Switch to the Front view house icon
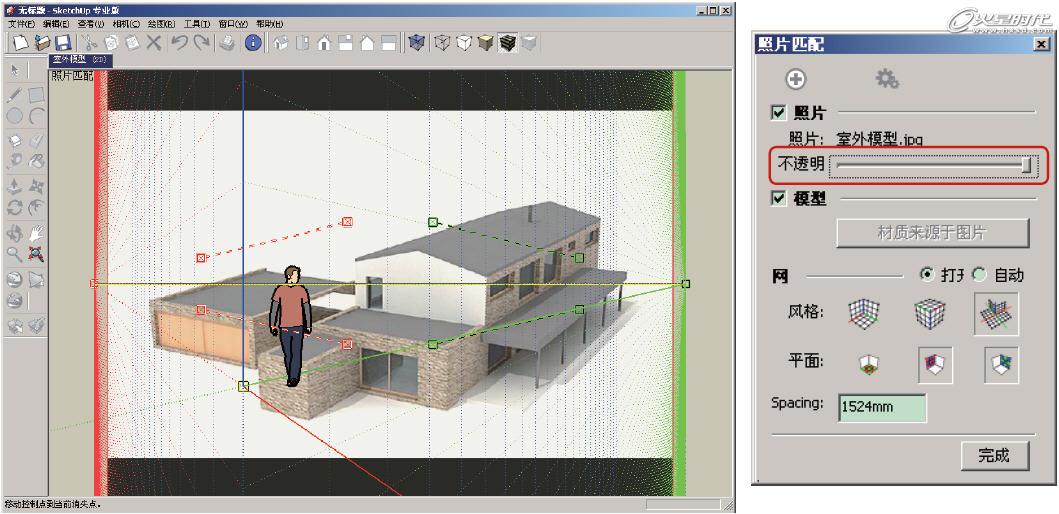The image size is (1059, 514). (324, 43)
